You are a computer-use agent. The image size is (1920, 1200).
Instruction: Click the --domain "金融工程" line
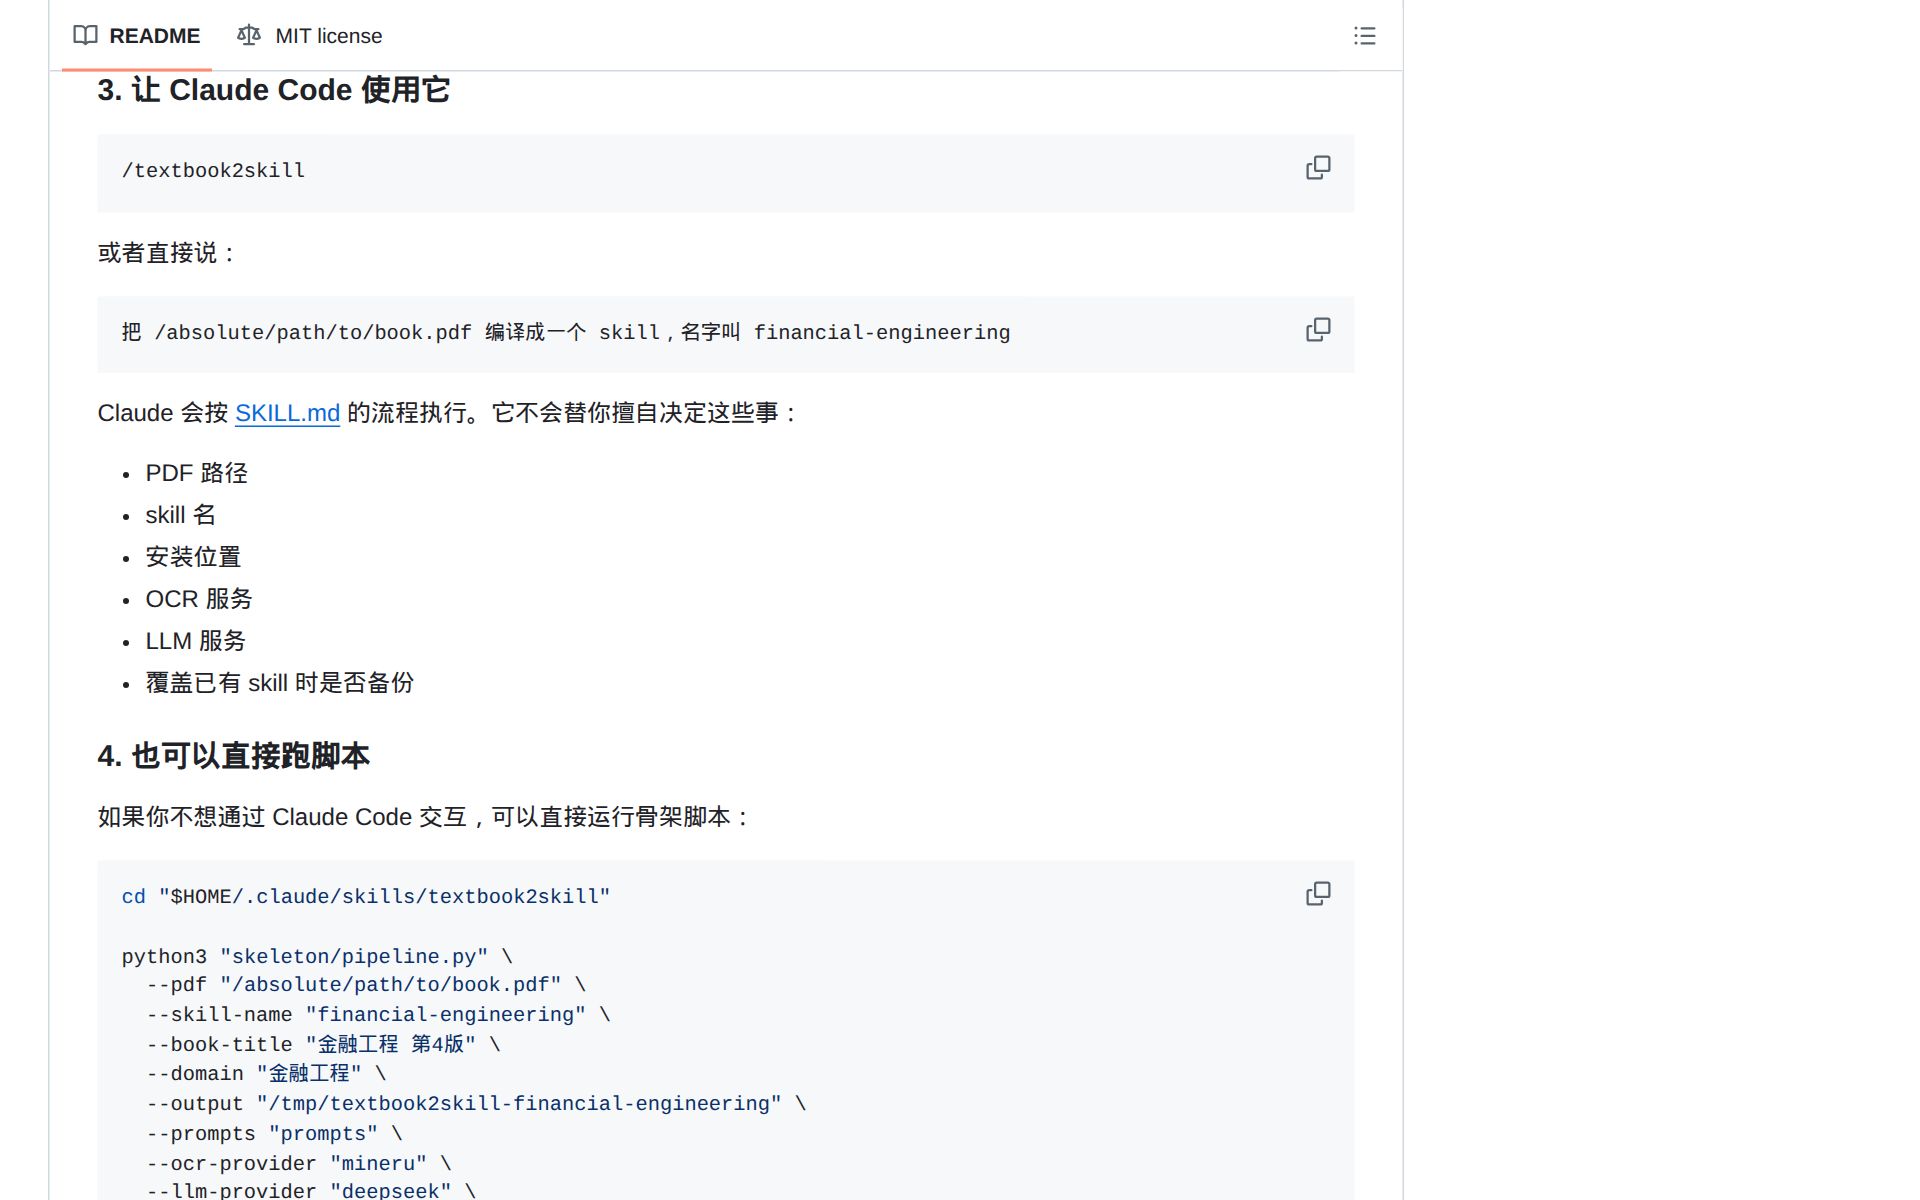coord(266,1074)
